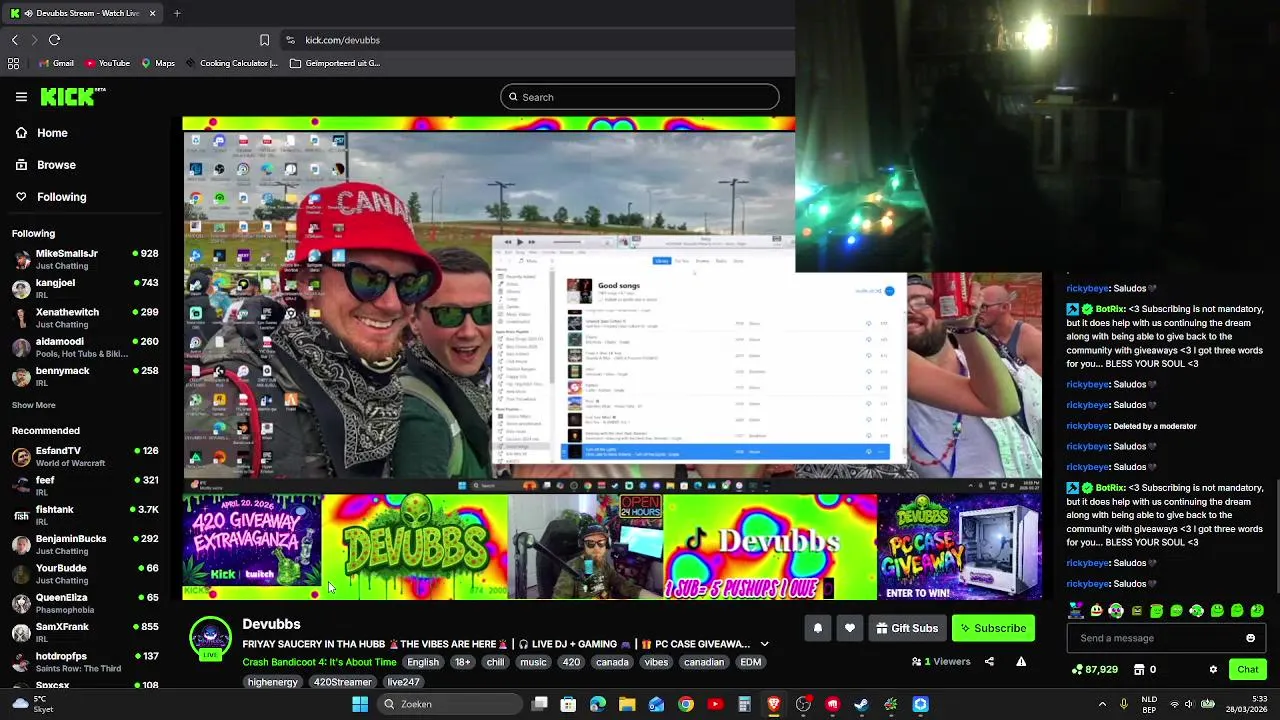Open the chat shop icon
Image resolution: width=1280 pixels, height=720 pixels.
point(1139,670)
